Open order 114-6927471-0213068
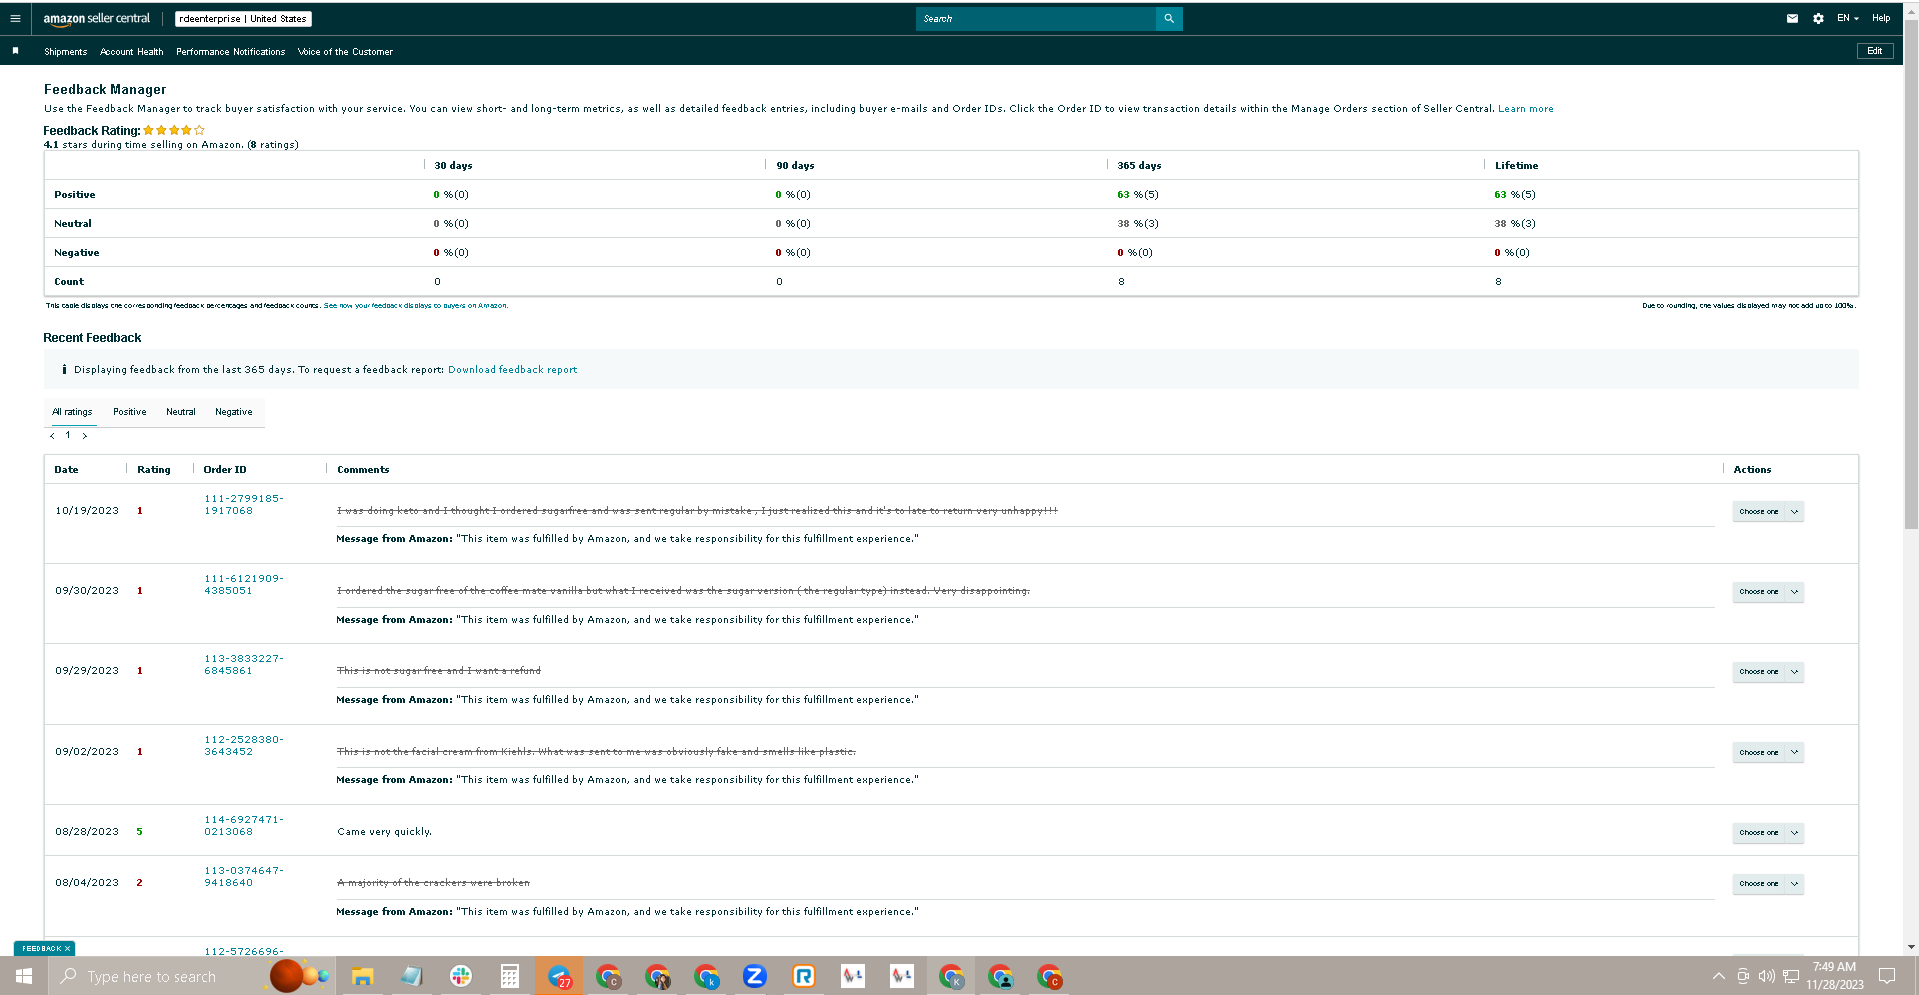Image resolution: width=1919 pixels, height=995 pixels. click(244, 826)
